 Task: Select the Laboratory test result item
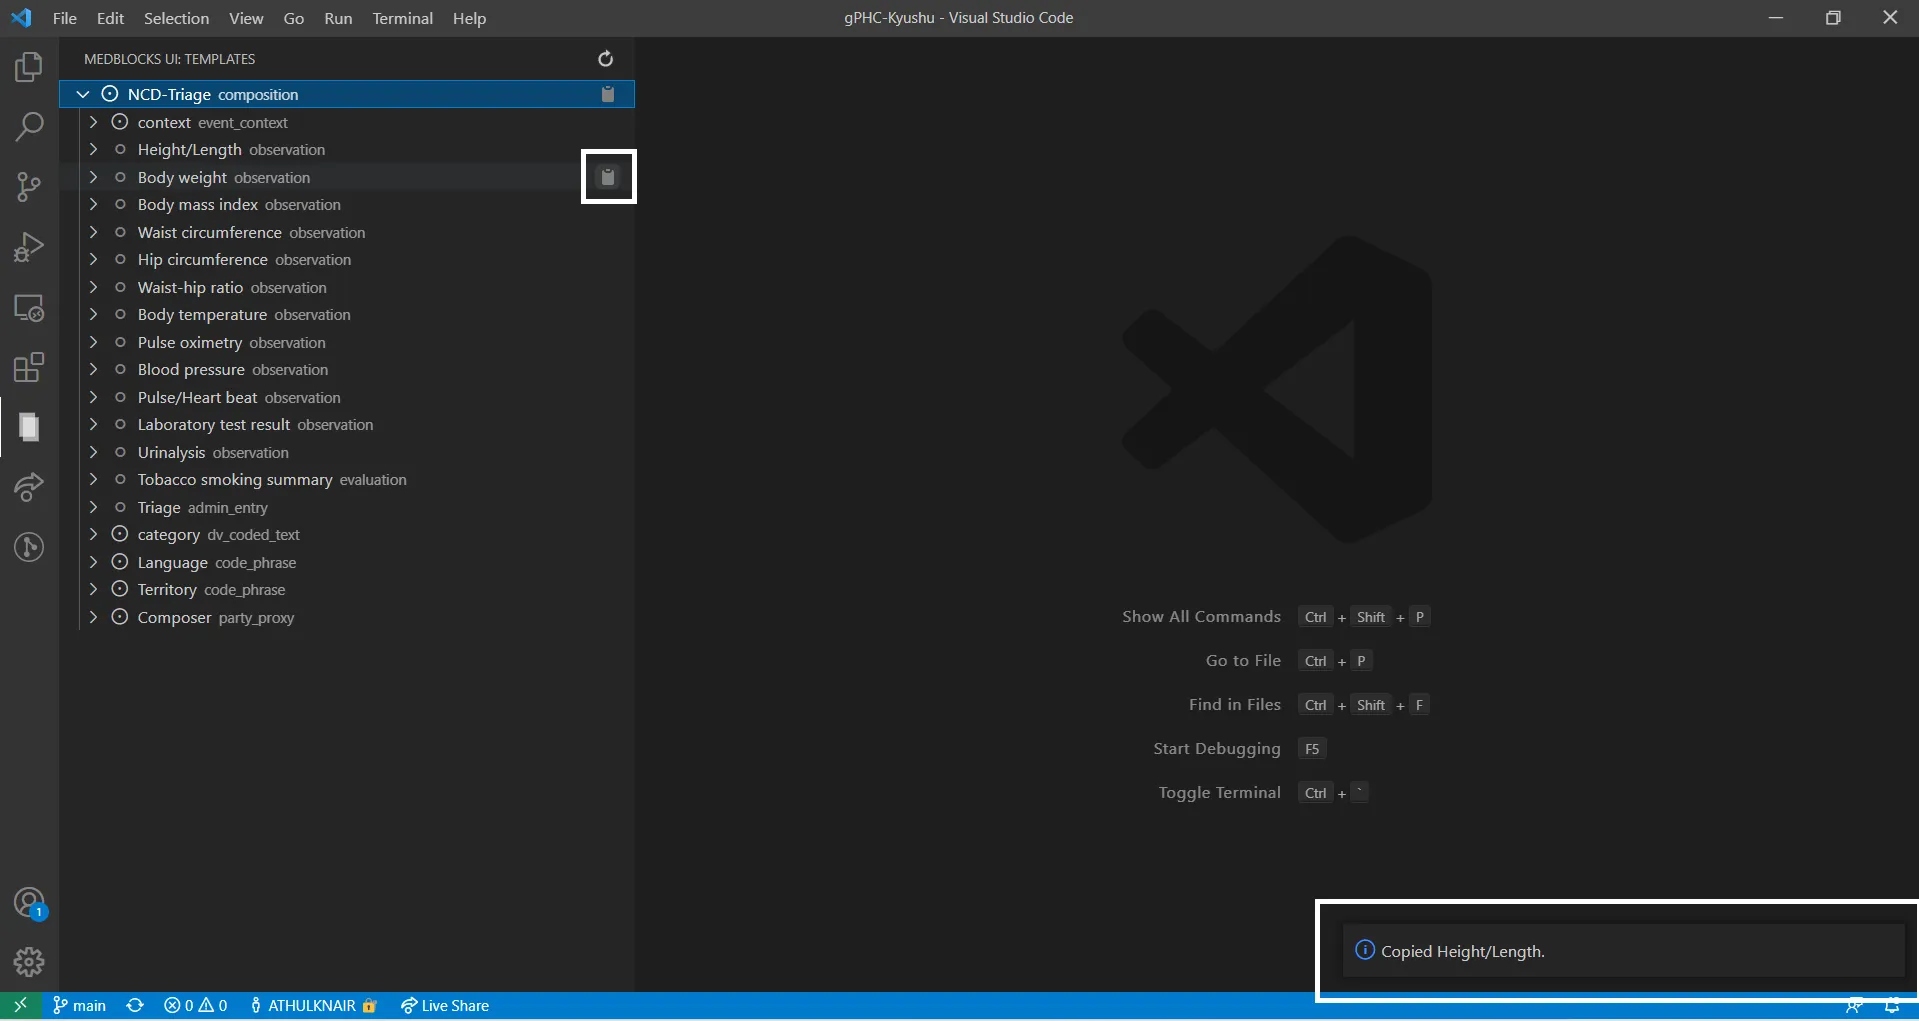(x=214, y=425)
